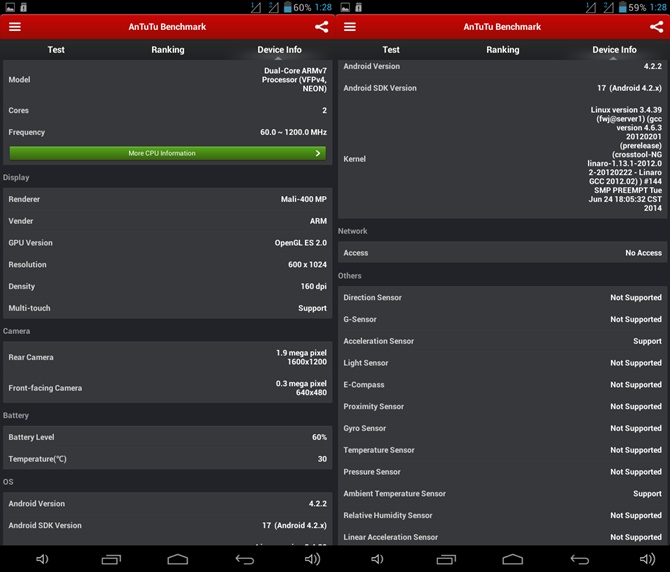Tap volume up key on left nav bar

312,559
